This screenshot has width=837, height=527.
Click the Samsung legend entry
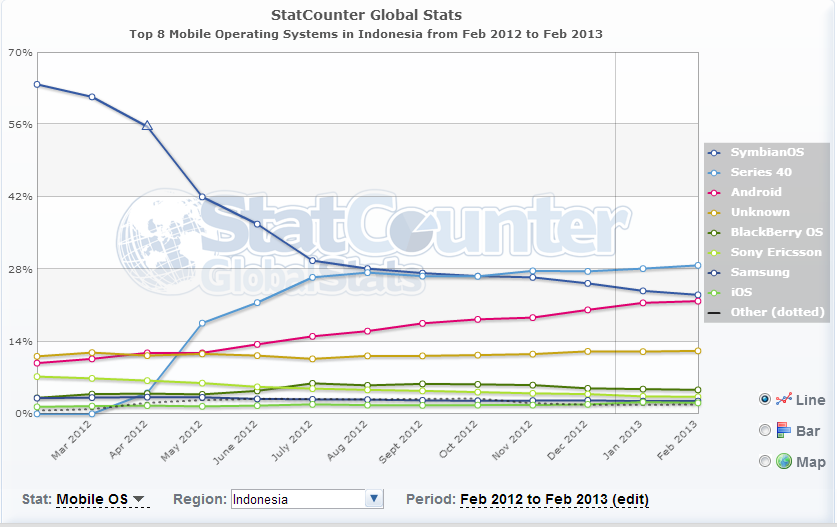(x=759, y=272)
